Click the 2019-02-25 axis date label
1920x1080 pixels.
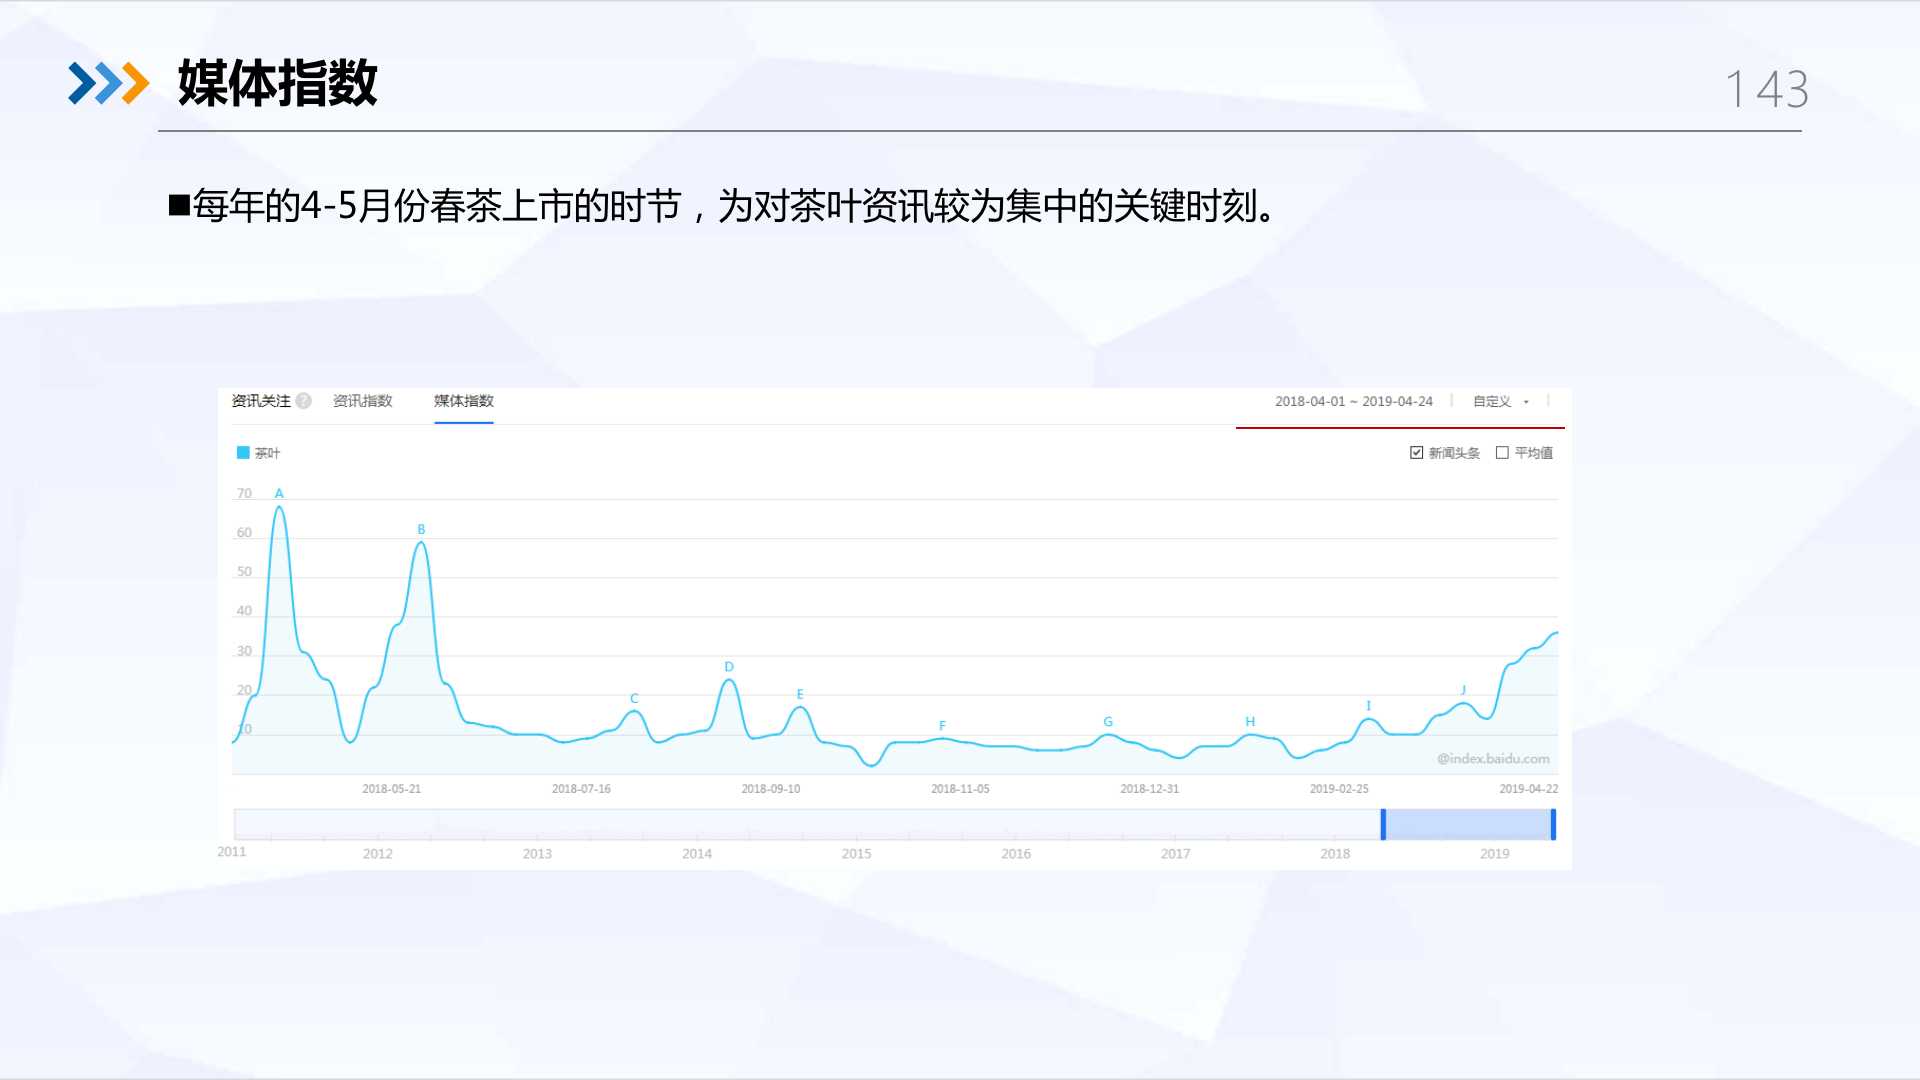(1339, 789)
